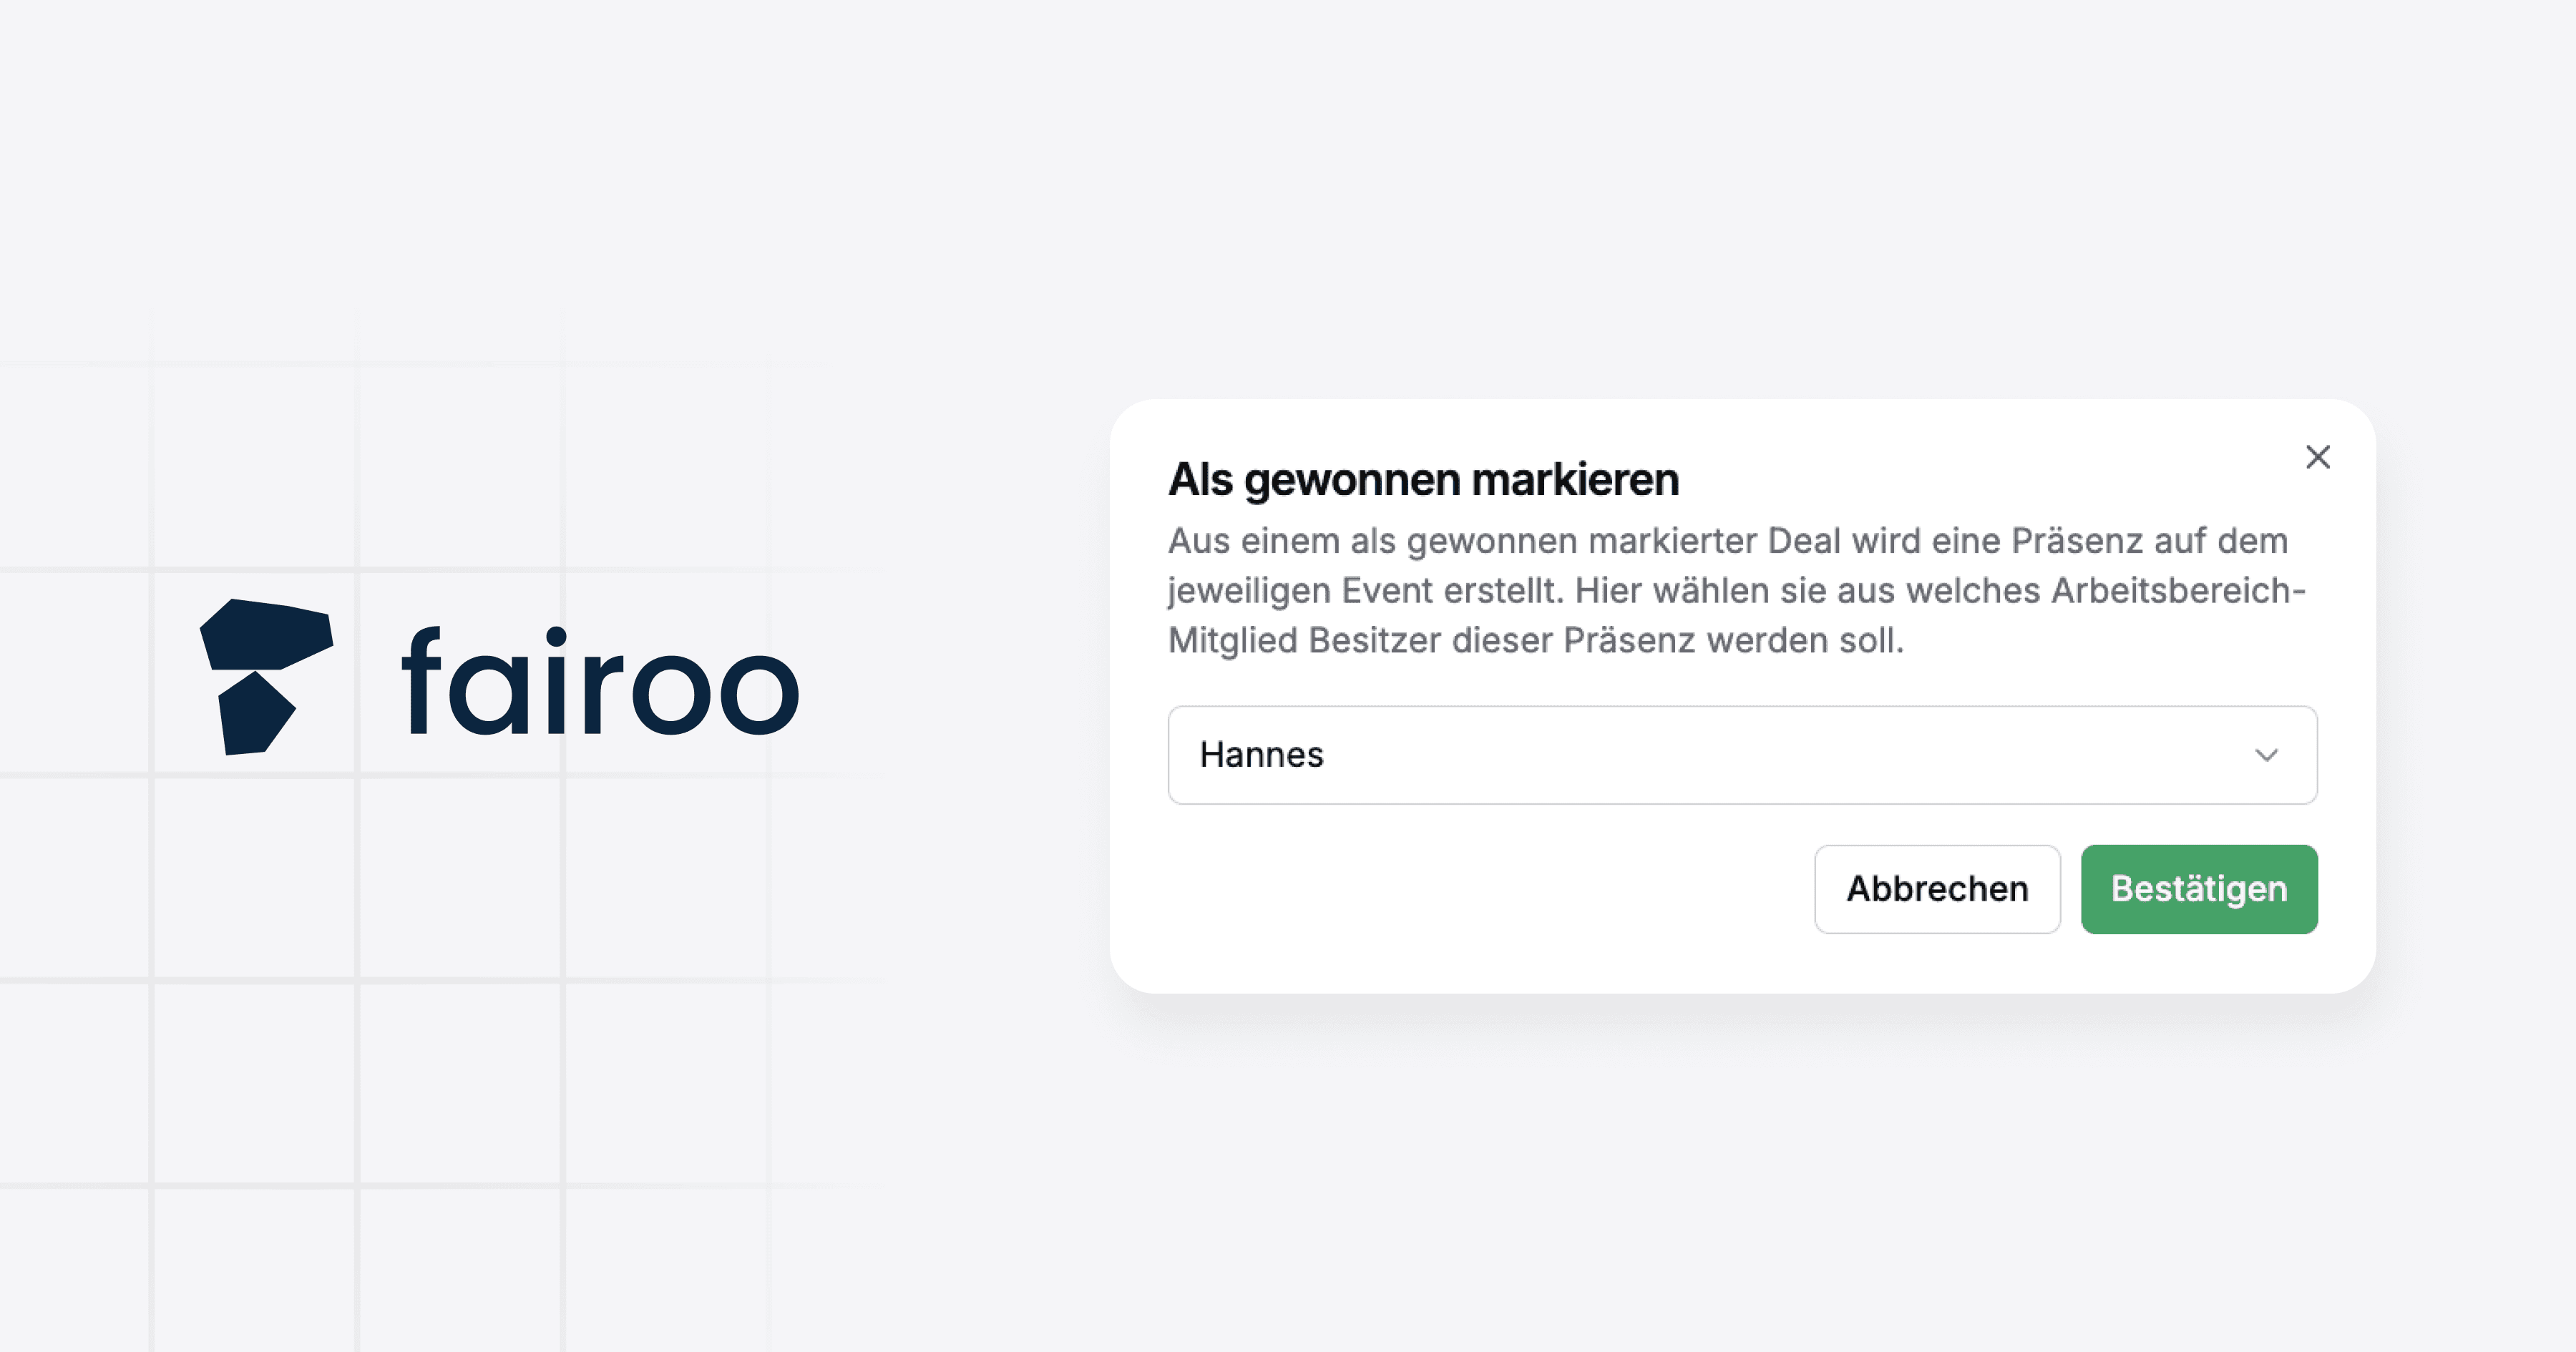
Task: Click the Hannes input field
Action: tap(1700, 755)
